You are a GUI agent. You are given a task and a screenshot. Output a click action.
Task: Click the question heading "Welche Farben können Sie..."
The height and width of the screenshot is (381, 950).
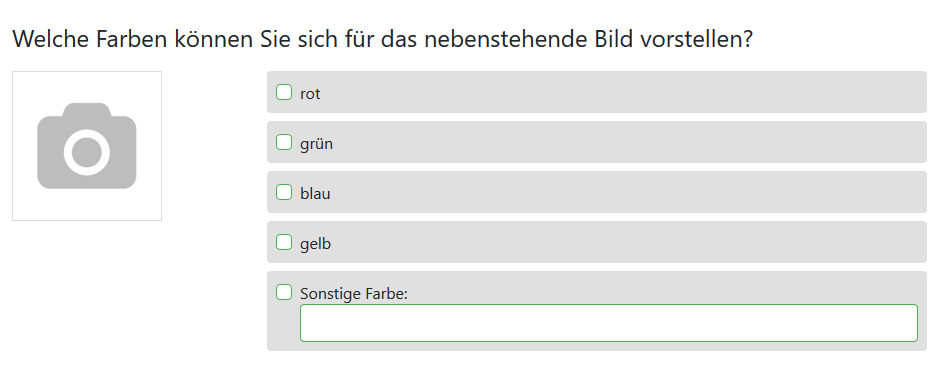coord(382,39)
